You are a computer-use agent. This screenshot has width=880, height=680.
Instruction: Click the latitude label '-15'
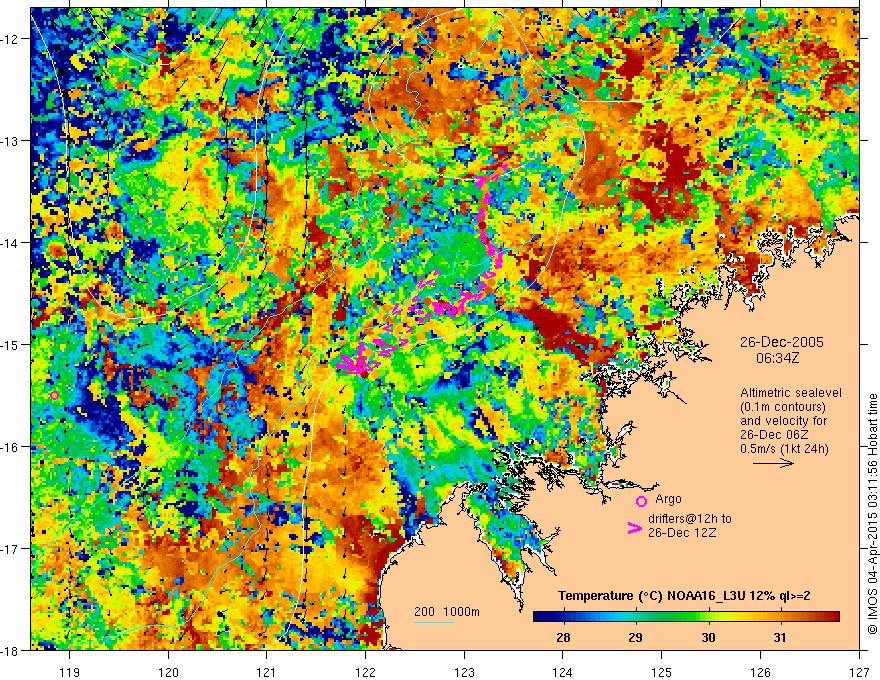pos(11,344)
